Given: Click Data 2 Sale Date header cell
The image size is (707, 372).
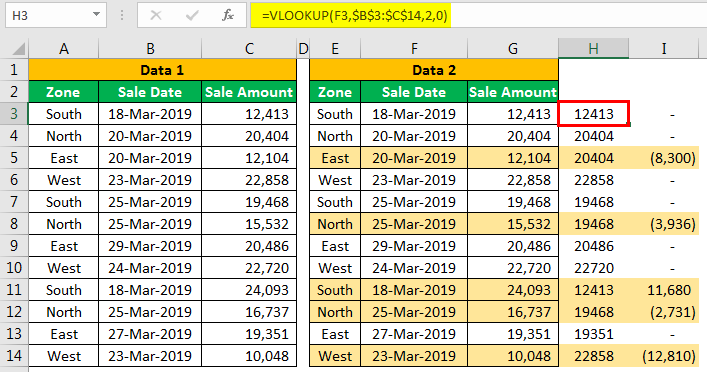Looking at the screenshot, I should tap(414, 92).
